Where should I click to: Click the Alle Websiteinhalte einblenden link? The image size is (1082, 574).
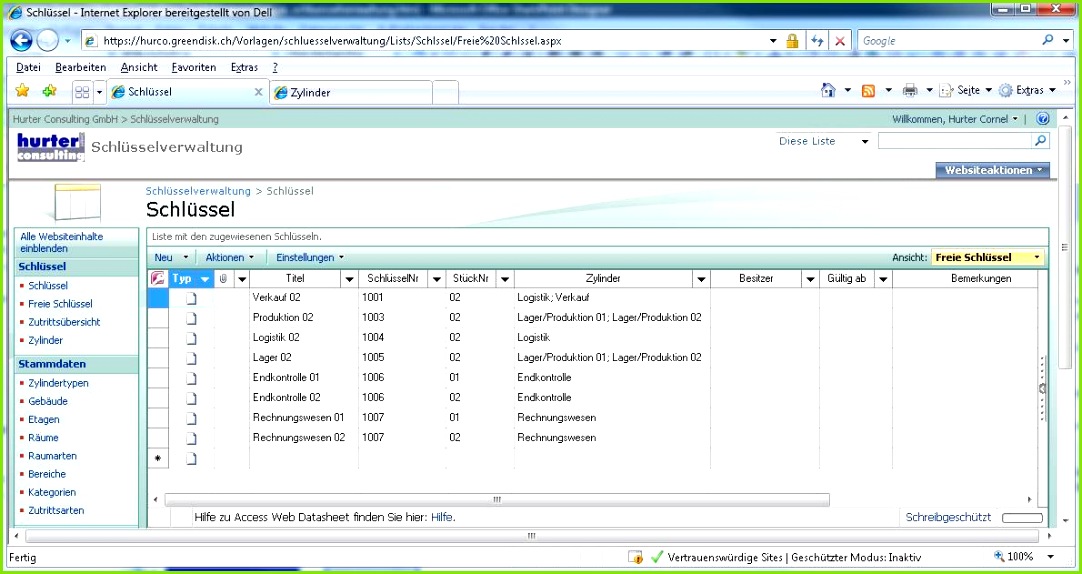click(x=62, y=242)
